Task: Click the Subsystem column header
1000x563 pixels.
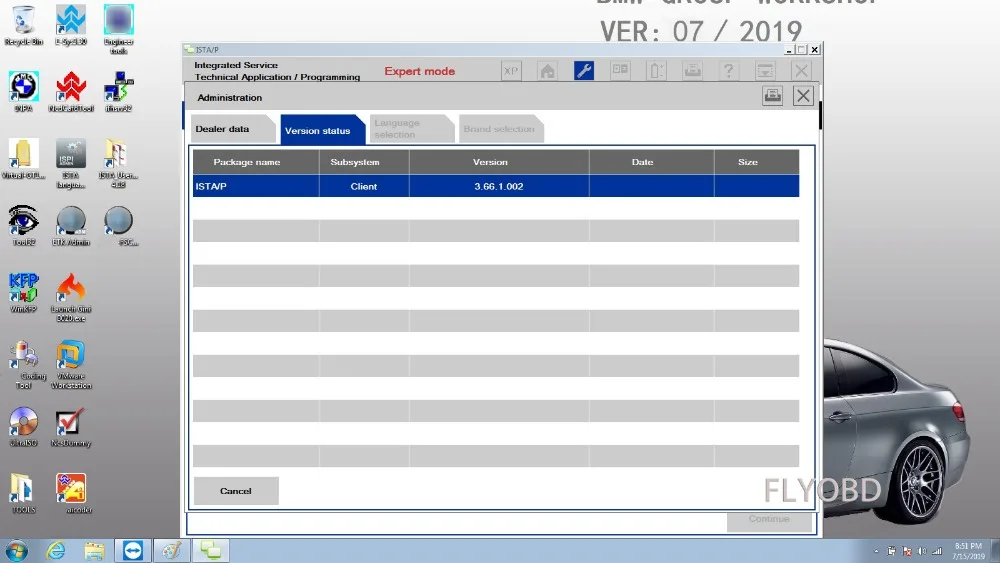Action: tap(364, 162)
